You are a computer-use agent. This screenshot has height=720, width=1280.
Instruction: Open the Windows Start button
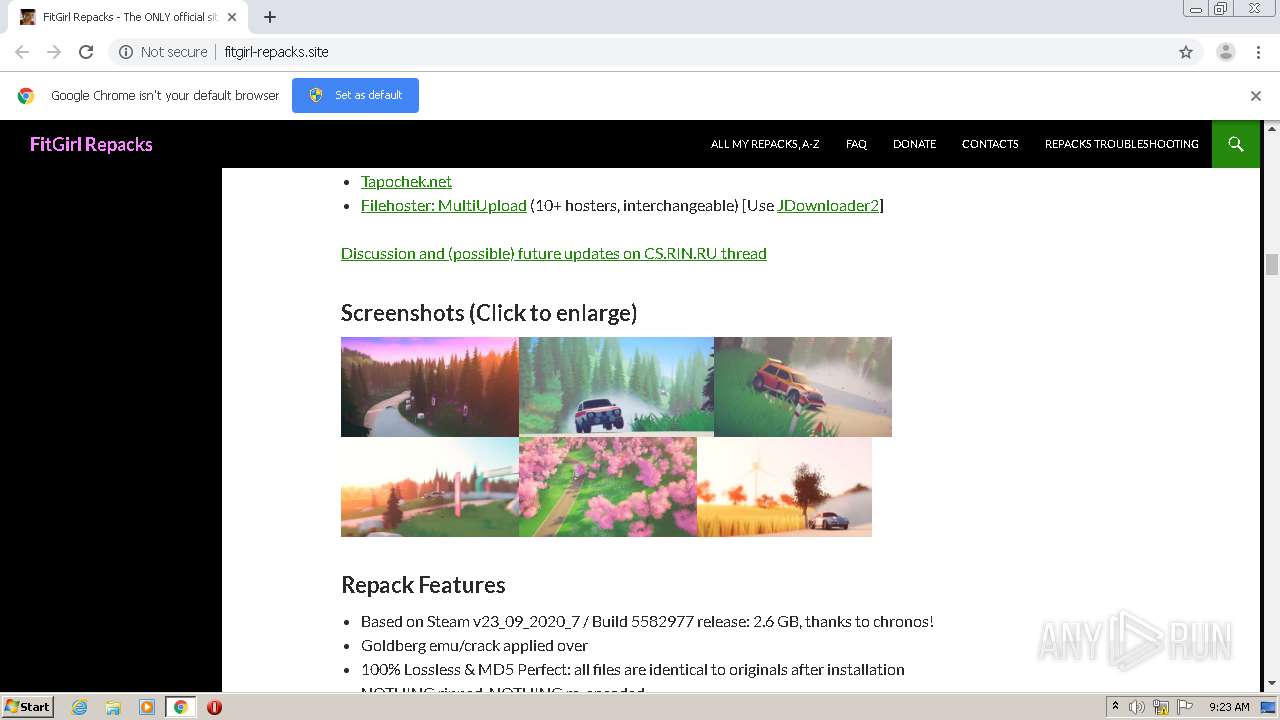click(x=27, y=706)
